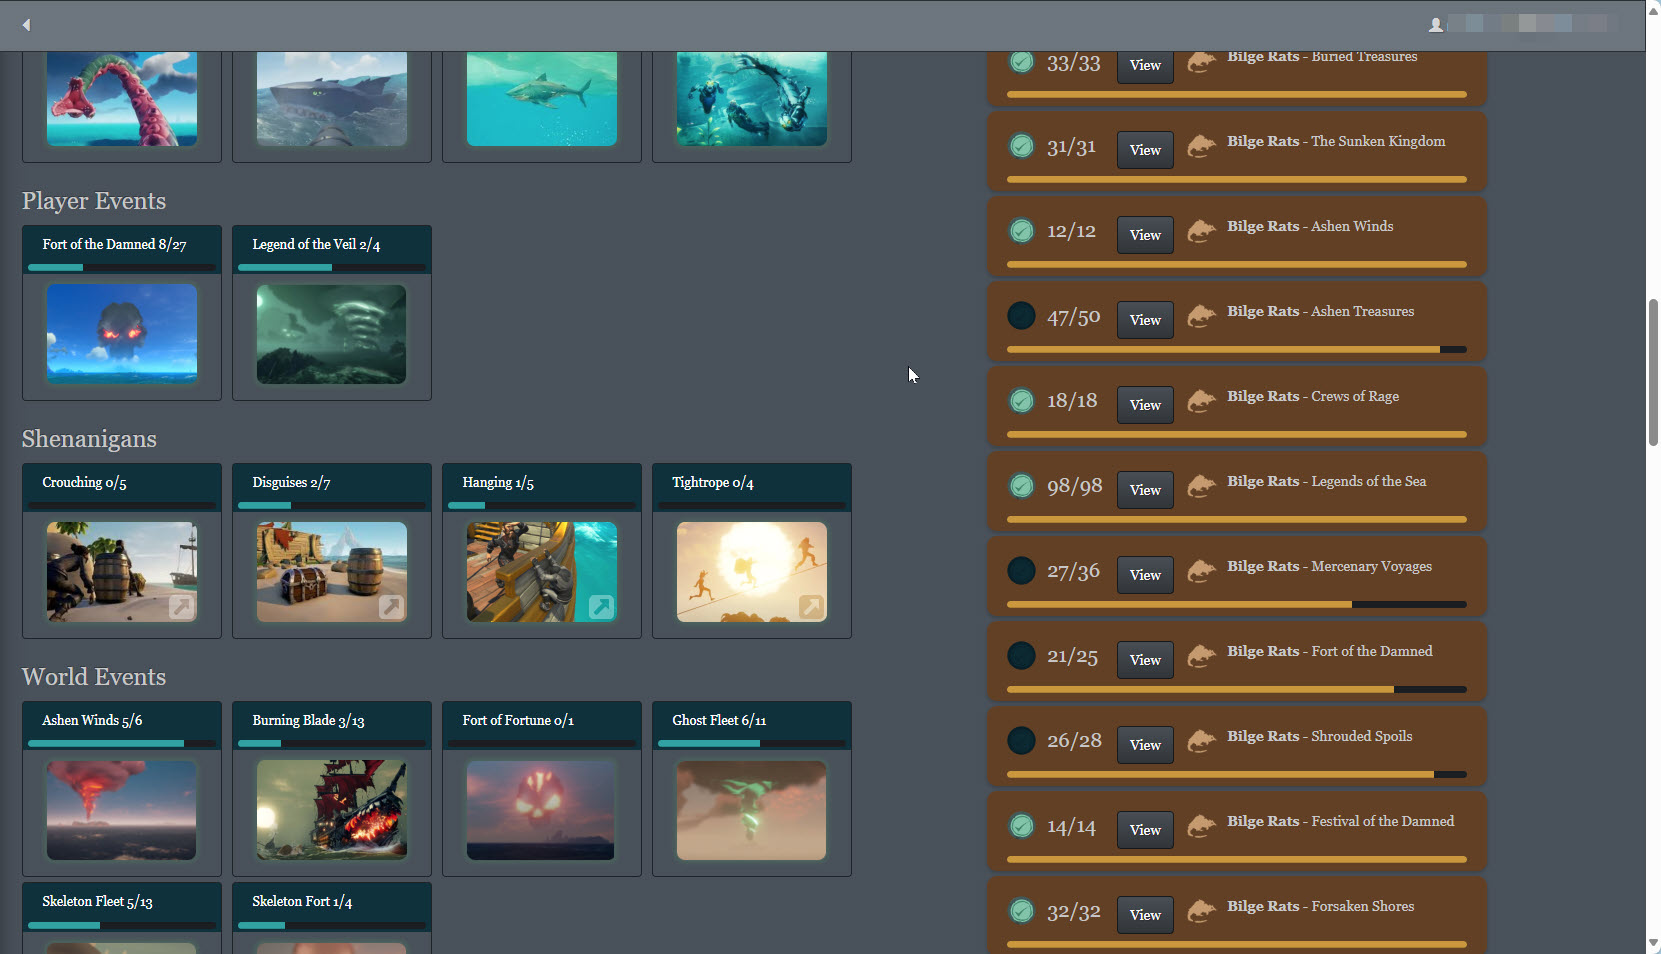This screenshot has height=954, width=1661.
Task: Click the megalodon thumbnail
Action: [x=332, y=99]
